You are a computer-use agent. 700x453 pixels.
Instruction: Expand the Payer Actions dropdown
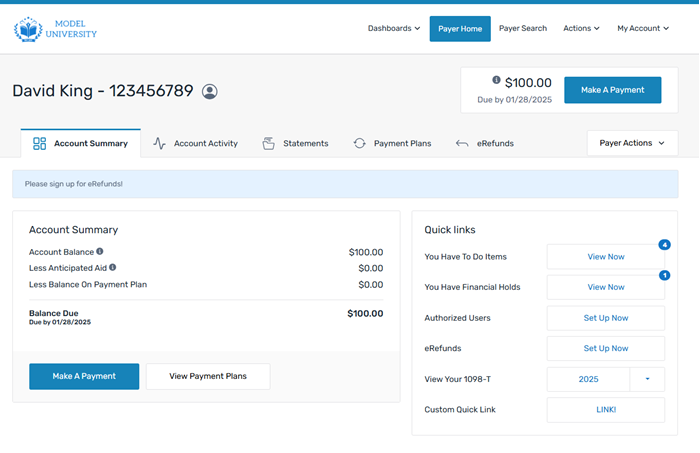[632, 143]
